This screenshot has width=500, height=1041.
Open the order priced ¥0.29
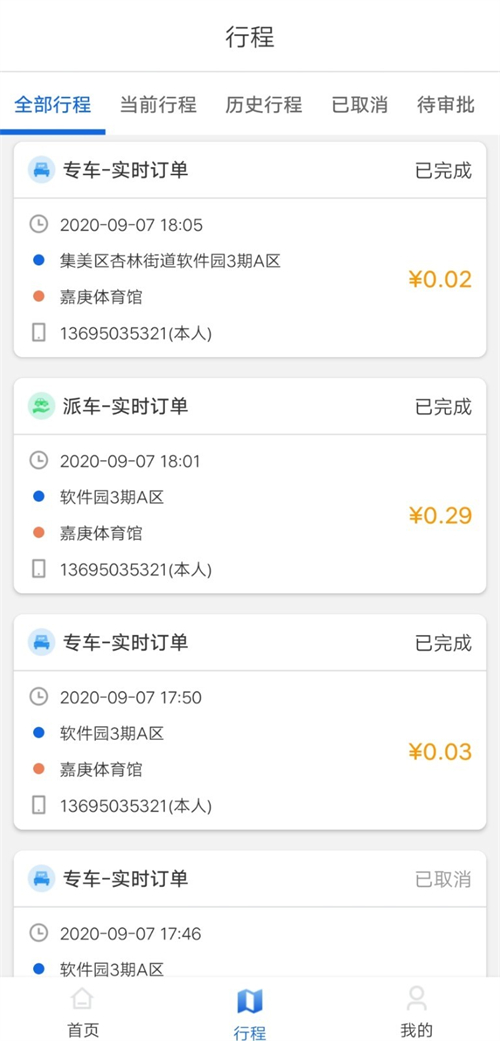pos(250,485)
